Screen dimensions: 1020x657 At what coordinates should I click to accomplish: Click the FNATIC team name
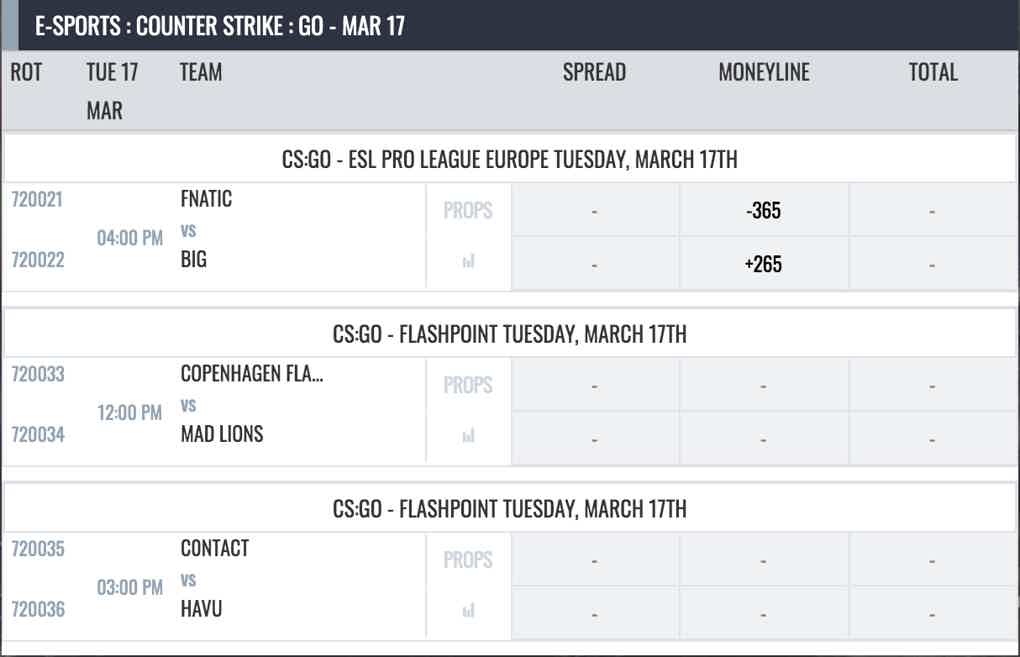[x=206, y=198]
